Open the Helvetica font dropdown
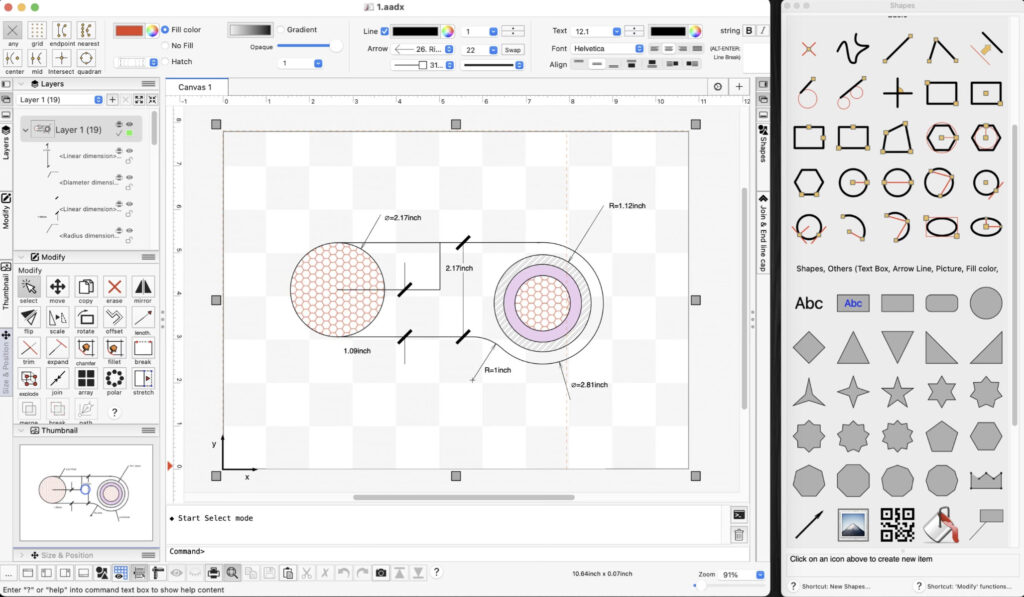Screen dimensions: 1024x597 pyautogui.click(x=639, y=48)
